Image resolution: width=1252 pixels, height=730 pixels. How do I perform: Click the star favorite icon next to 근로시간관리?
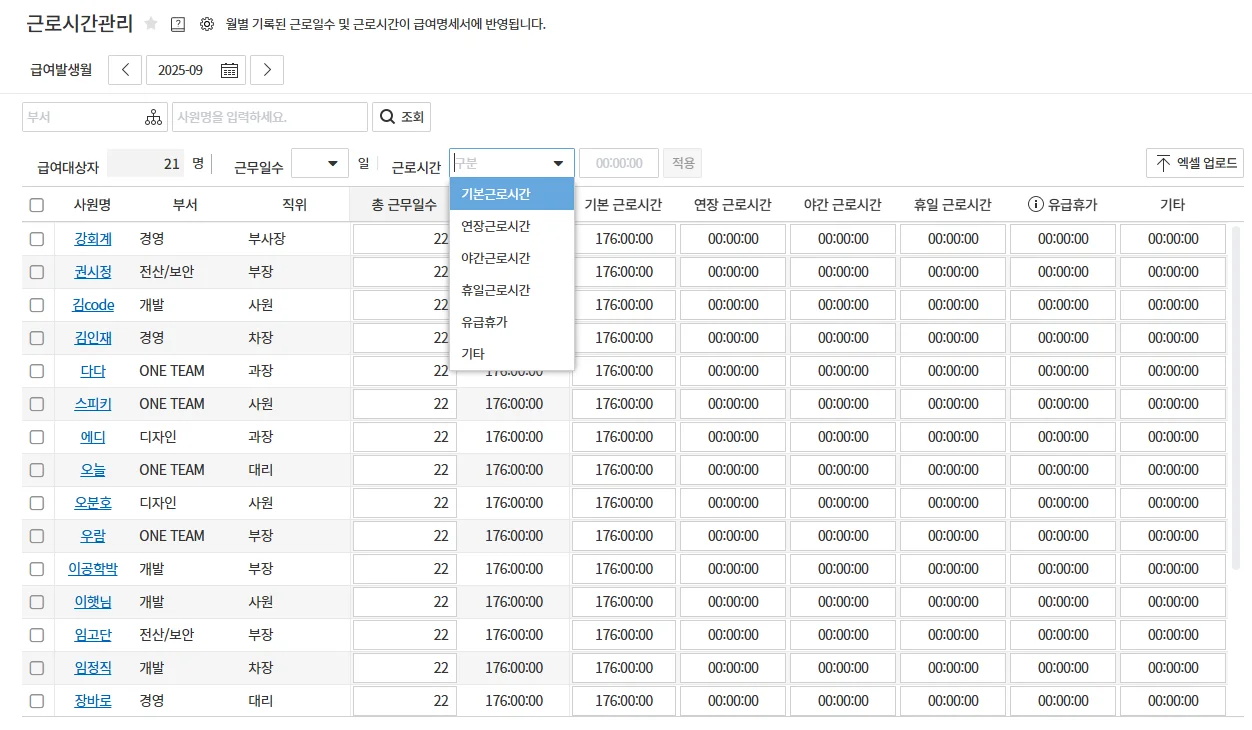150,23
